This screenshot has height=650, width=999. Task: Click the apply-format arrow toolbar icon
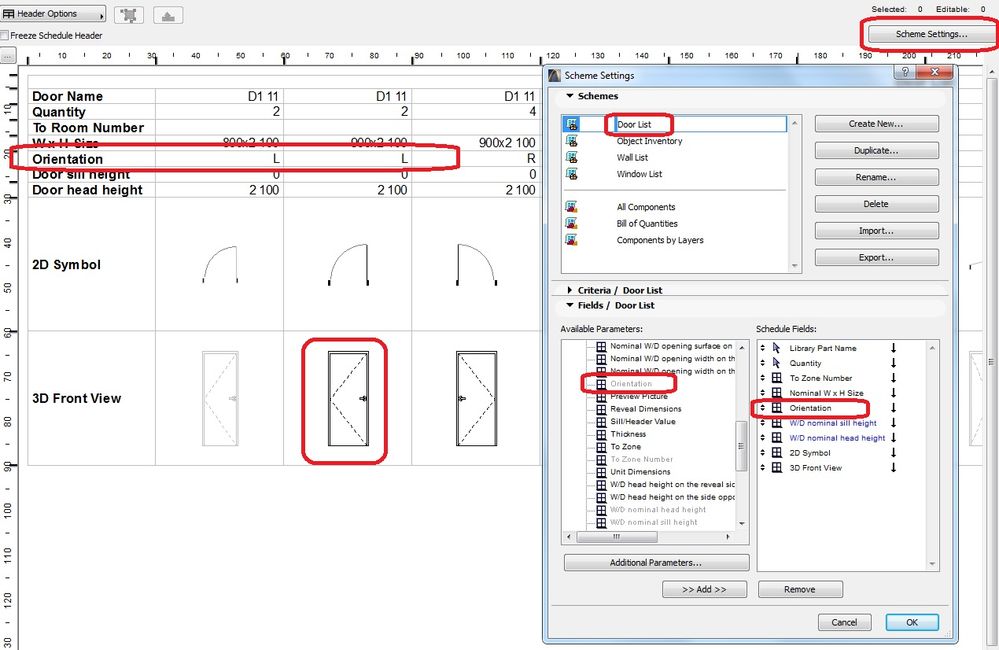pyautogui.click(x=167, y=14)
